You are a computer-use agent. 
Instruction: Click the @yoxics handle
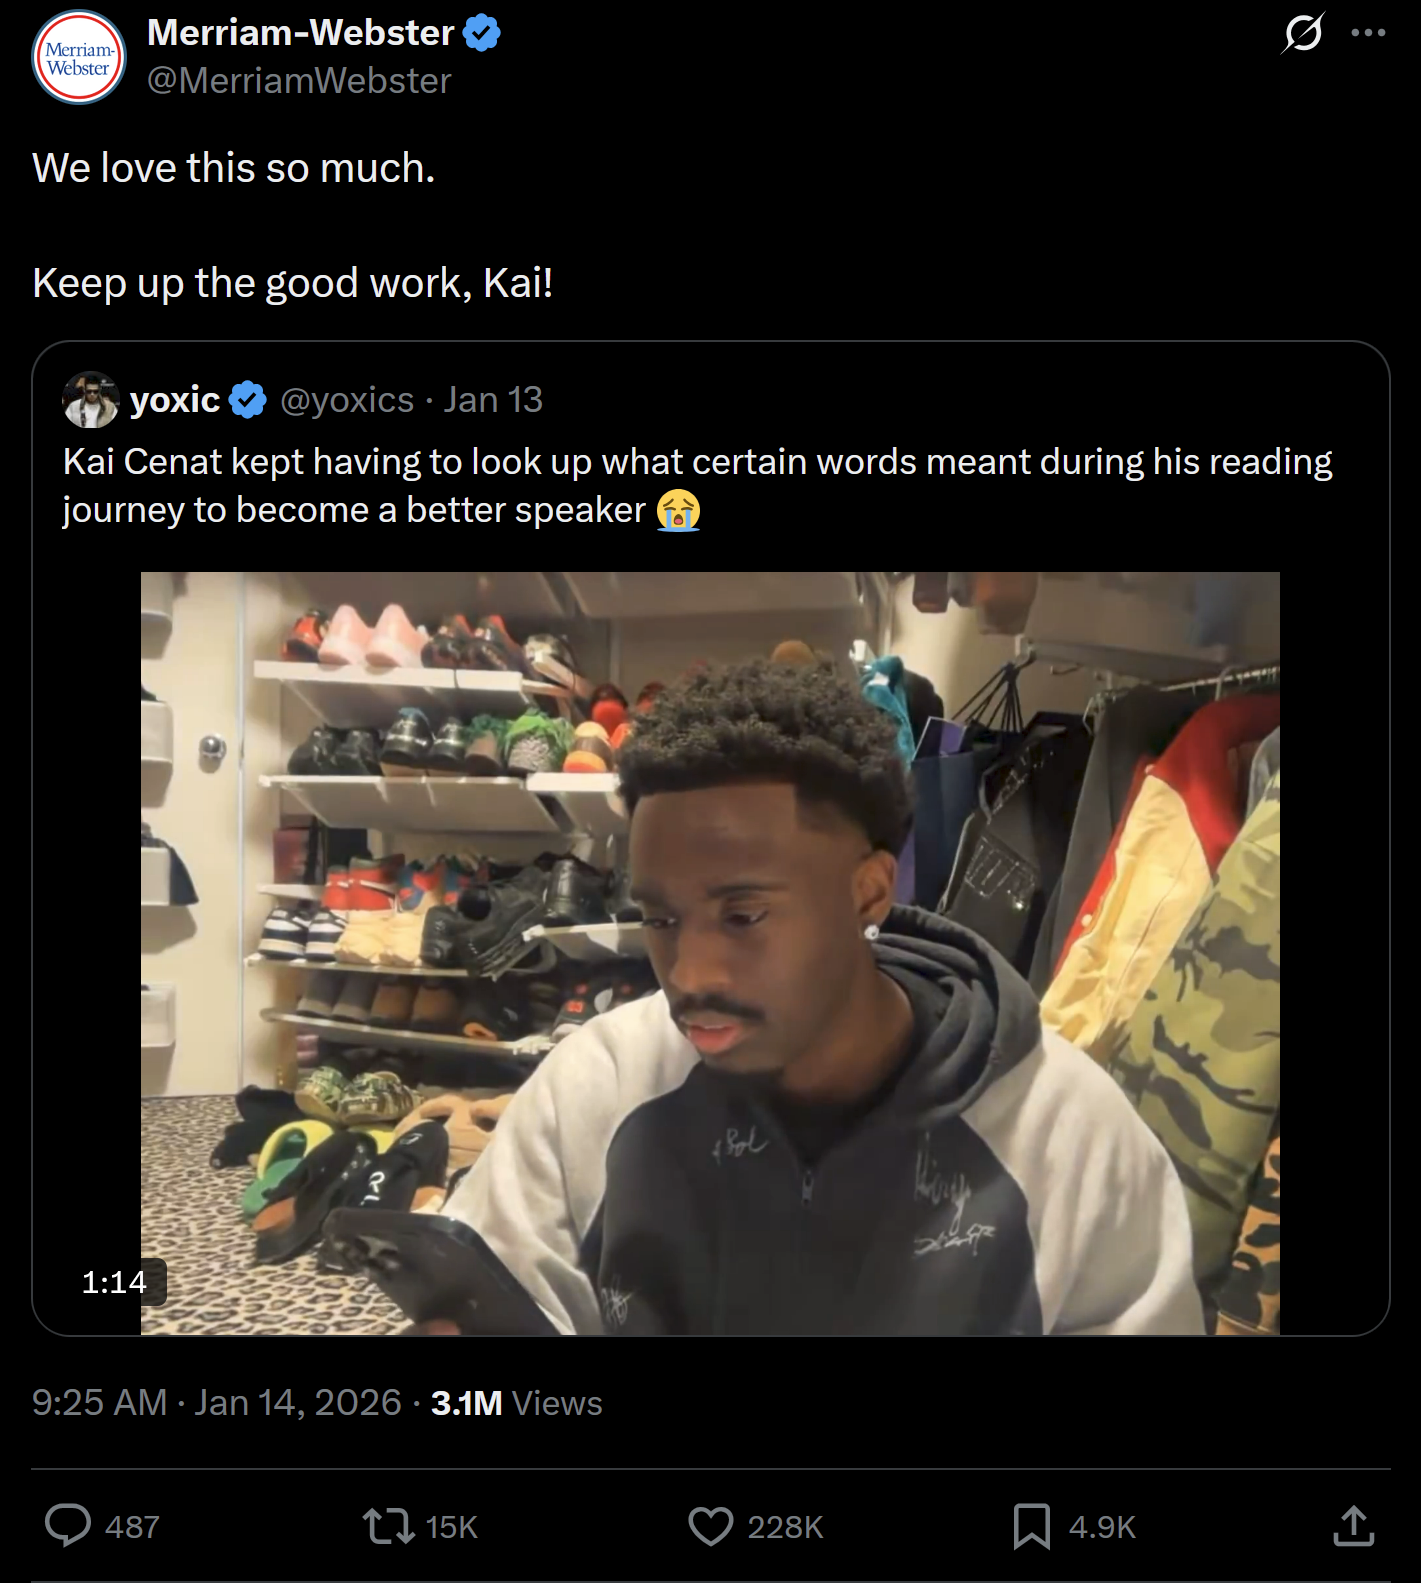click(x=347, y=400)
